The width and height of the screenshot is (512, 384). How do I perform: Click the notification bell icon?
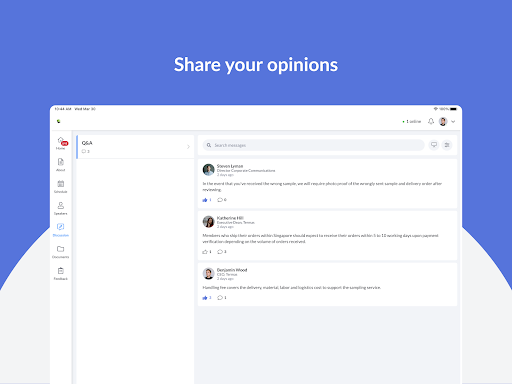tap(431, 121)
